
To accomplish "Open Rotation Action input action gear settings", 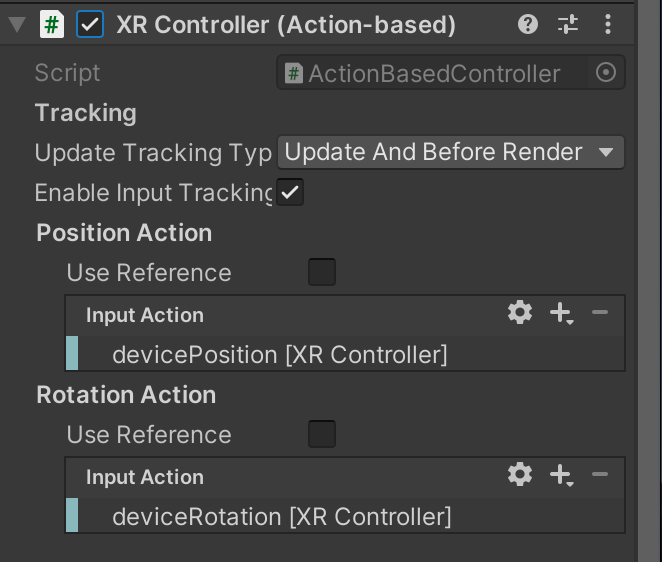I will click(x=520, y=474).
